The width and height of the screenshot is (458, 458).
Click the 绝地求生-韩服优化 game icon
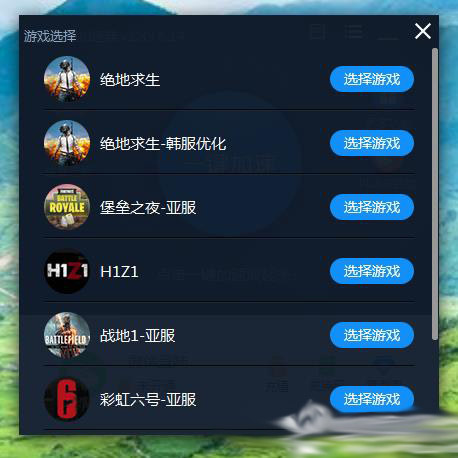tap(67, 143)
